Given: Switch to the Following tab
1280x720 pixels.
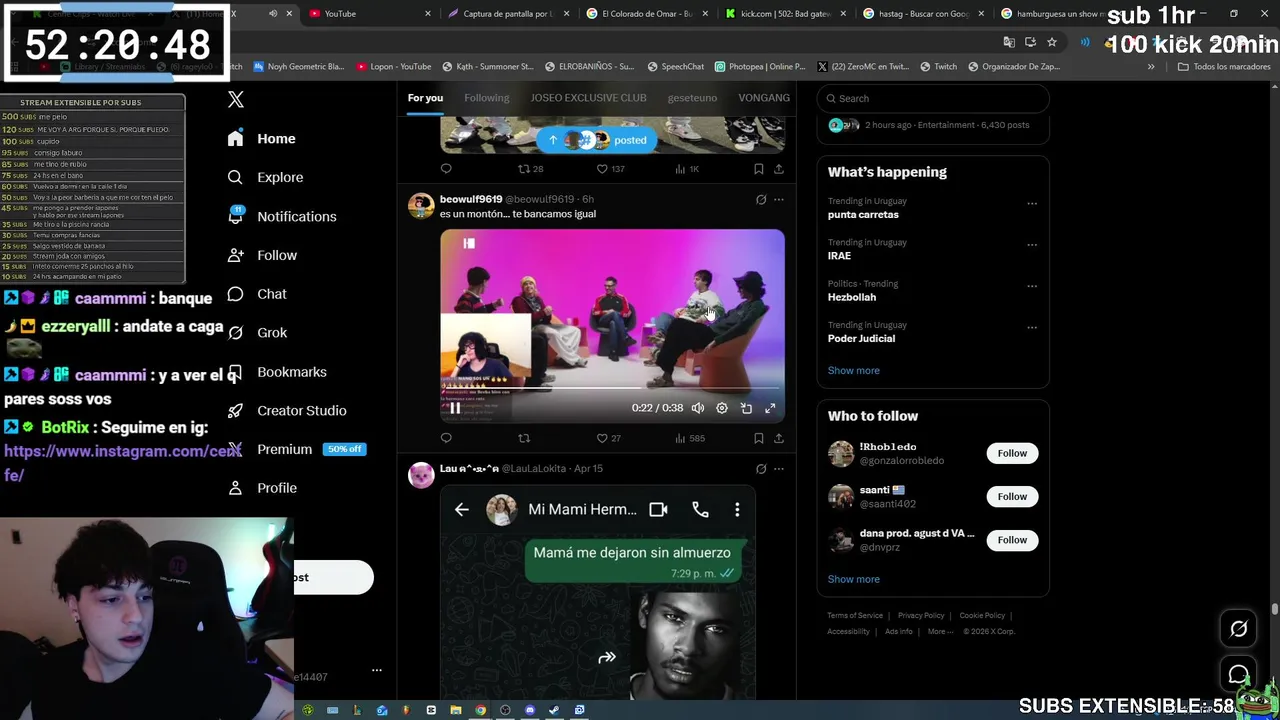Looking at the screenshot, I should (x=486, y=98).
